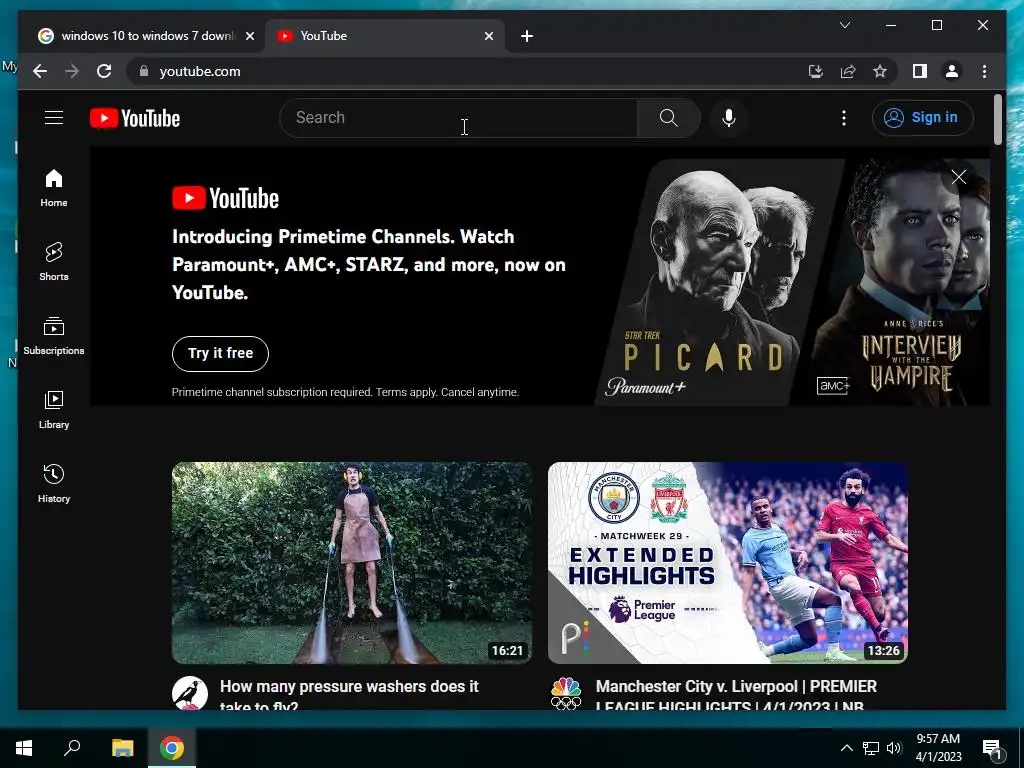The height and width of the screenshot is (768, 1024).
Task: Click the Try it free button
Action: 220,353
